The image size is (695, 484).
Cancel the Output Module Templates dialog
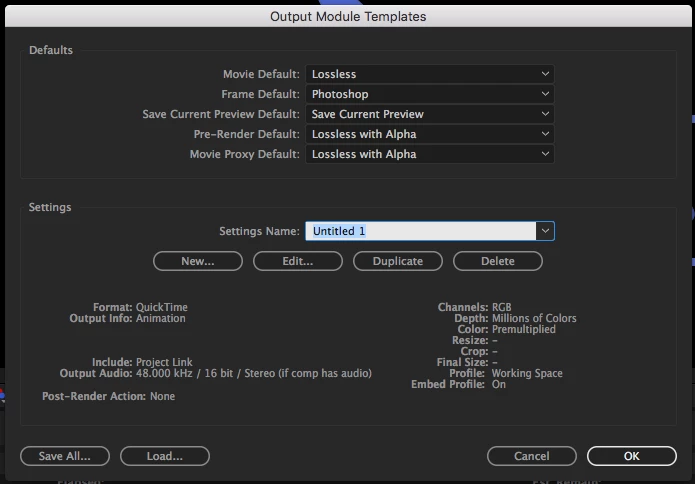coord(532,456)
